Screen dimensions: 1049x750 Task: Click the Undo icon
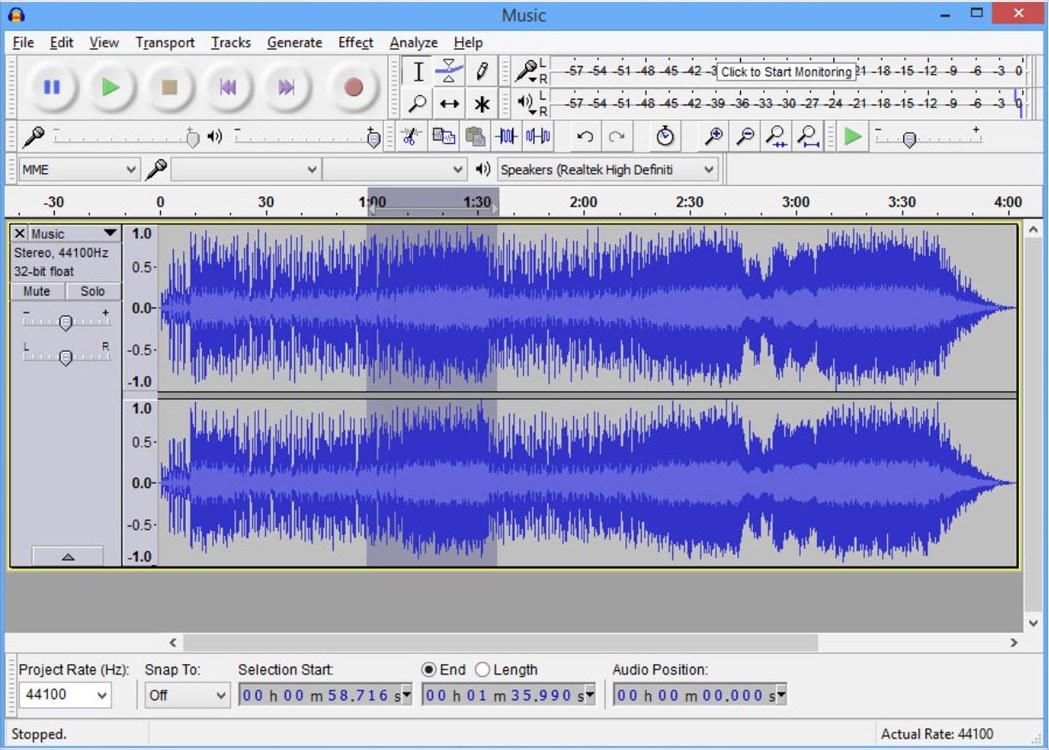[x=584, y=136]
